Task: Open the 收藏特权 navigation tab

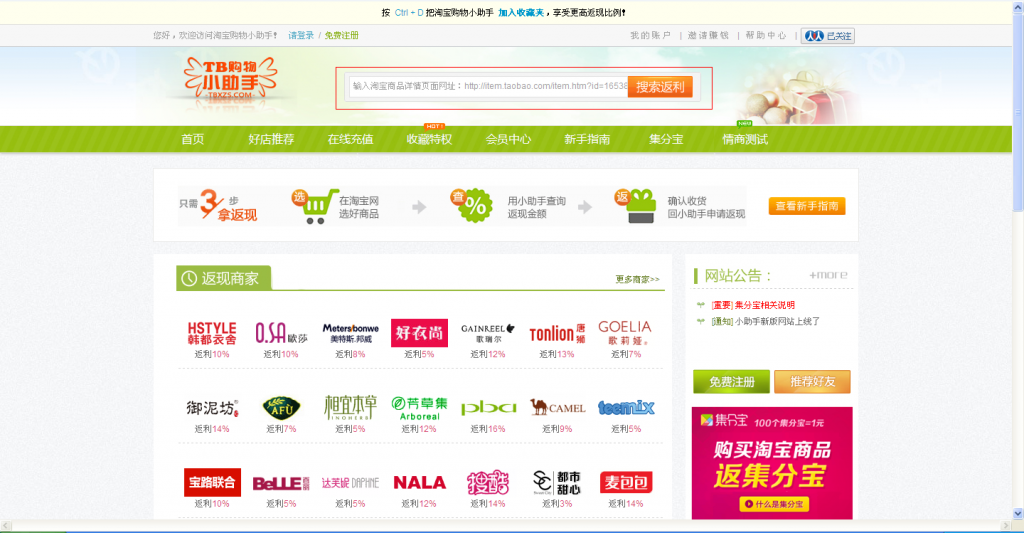Action: (429, 139)
